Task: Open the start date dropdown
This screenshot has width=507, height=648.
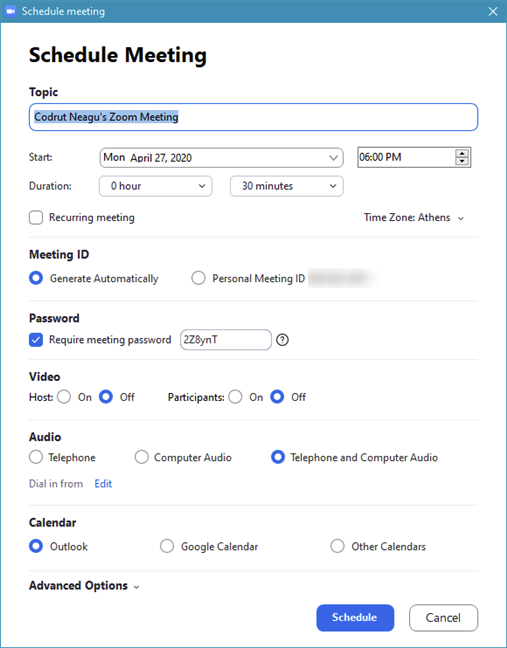Action: 221,158
